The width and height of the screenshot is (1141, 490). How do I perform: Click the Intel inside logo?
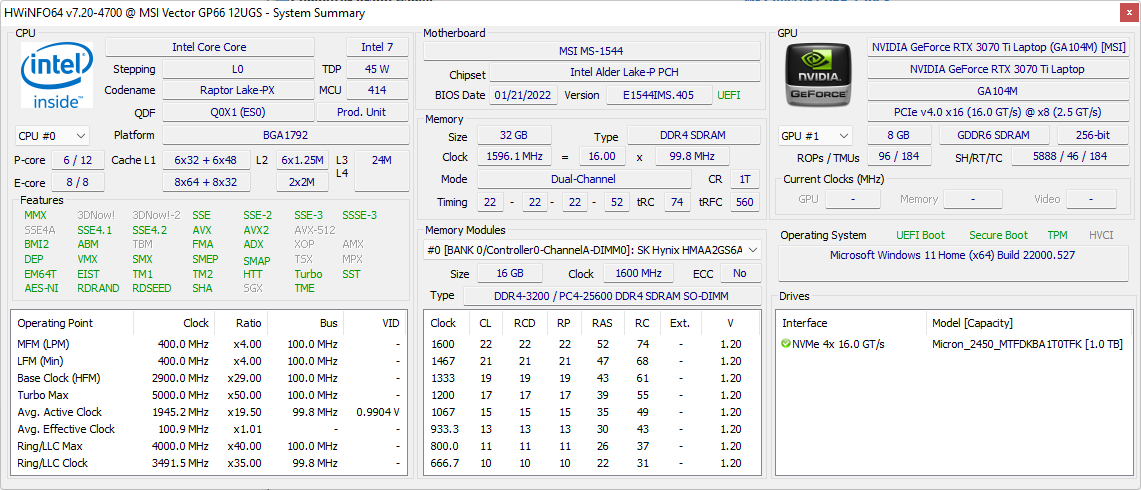[x=57, y=76]
